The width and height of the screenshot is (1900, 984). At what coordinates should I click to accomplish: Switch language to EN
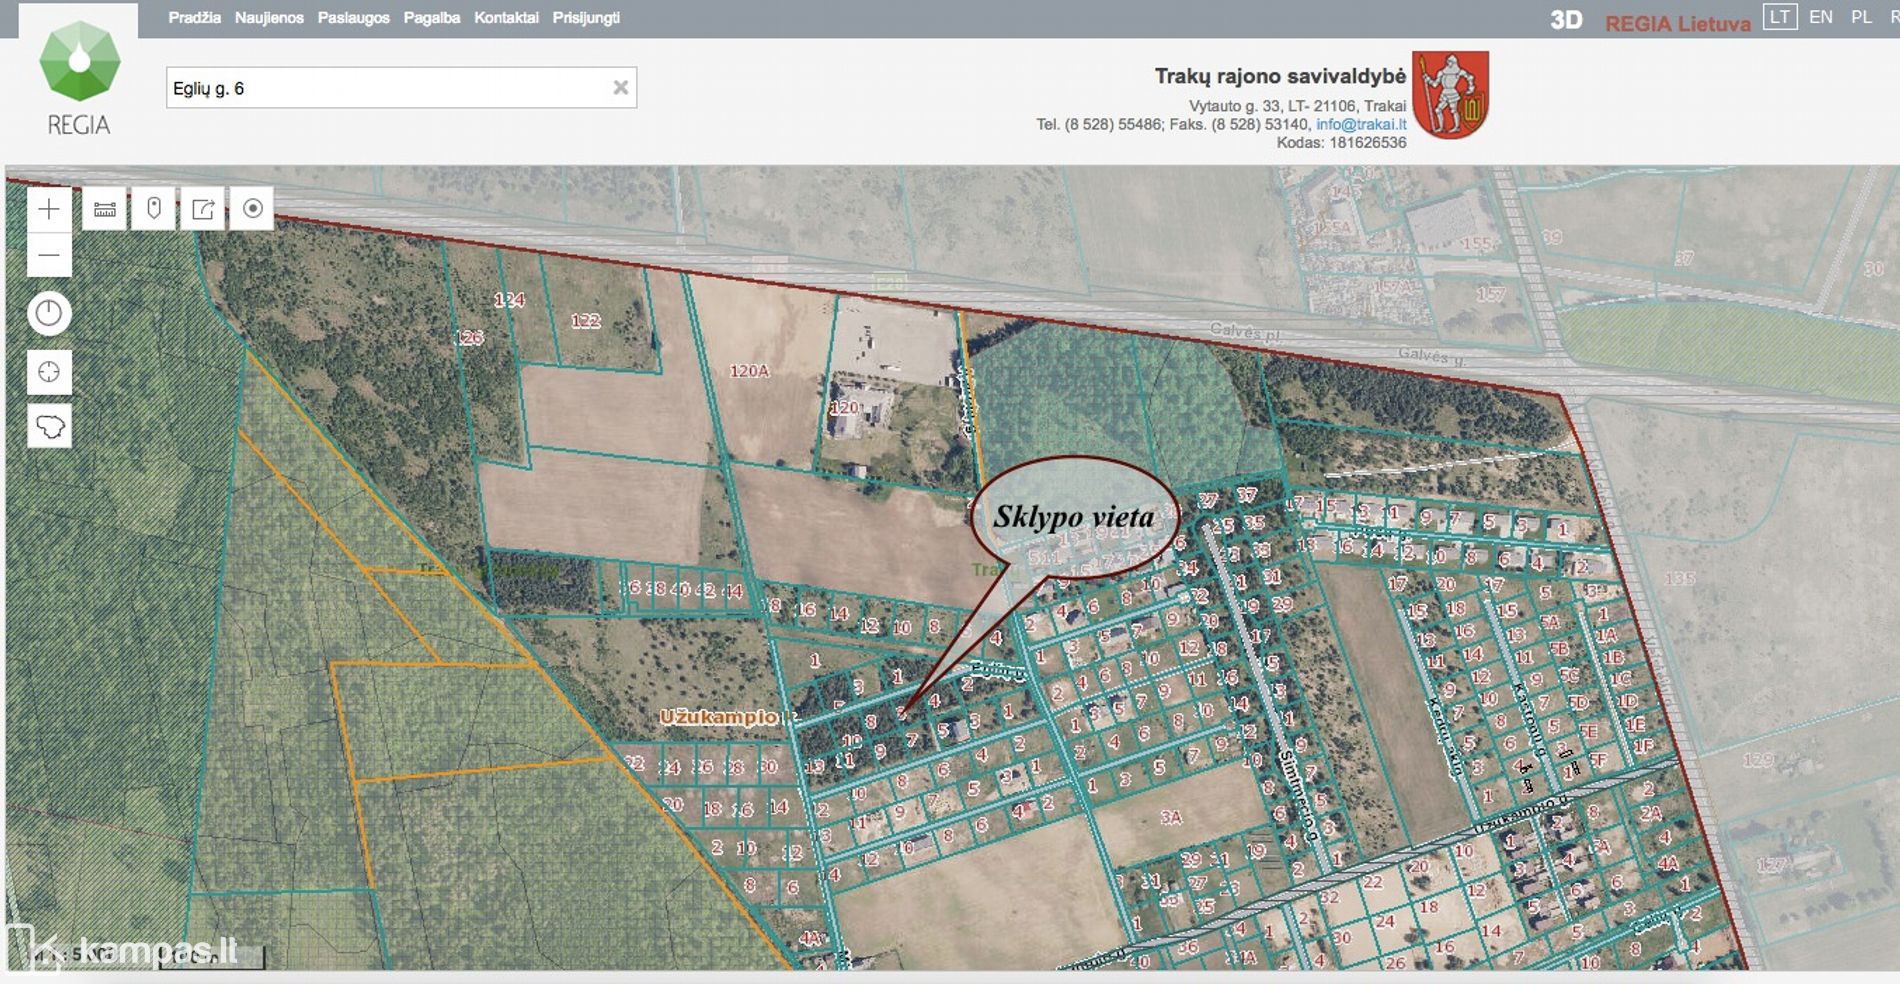[1820, 17]
